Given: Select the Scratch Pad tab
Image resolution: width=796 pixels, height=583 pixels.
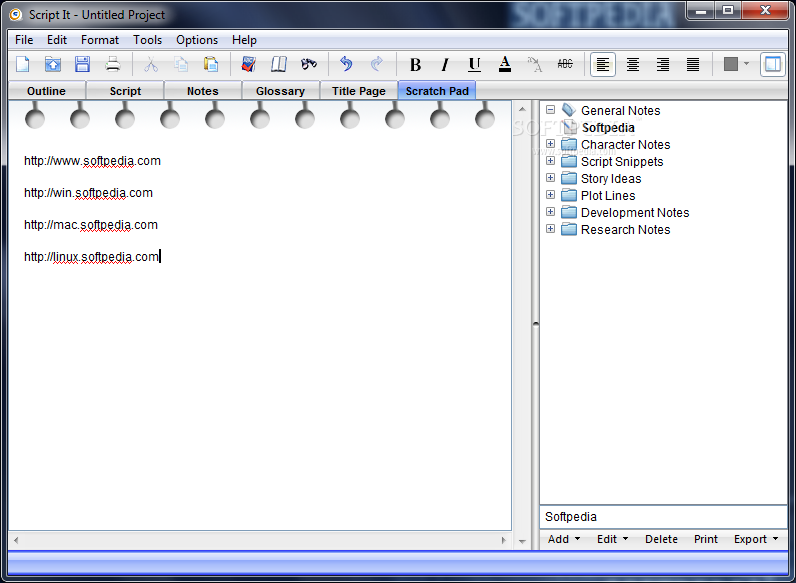Looking at the screenshot, I should 437,91.
